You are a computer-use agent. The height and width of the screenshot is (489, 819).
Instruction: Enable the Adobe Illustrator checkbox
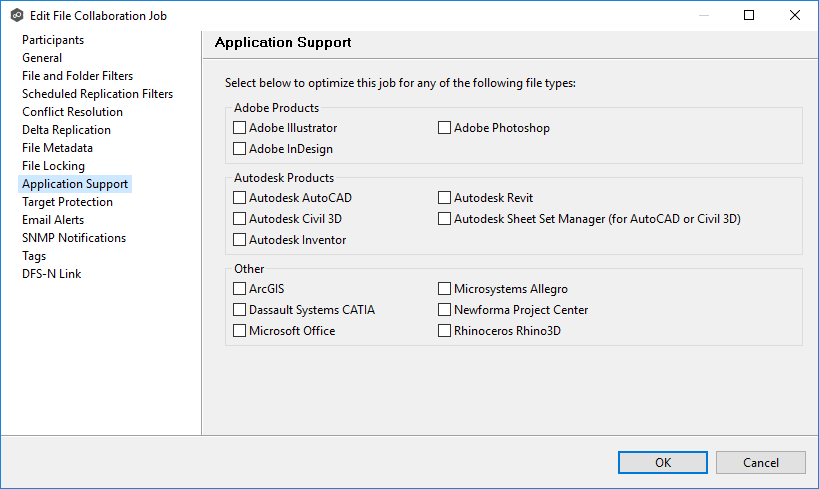point(240,128)
